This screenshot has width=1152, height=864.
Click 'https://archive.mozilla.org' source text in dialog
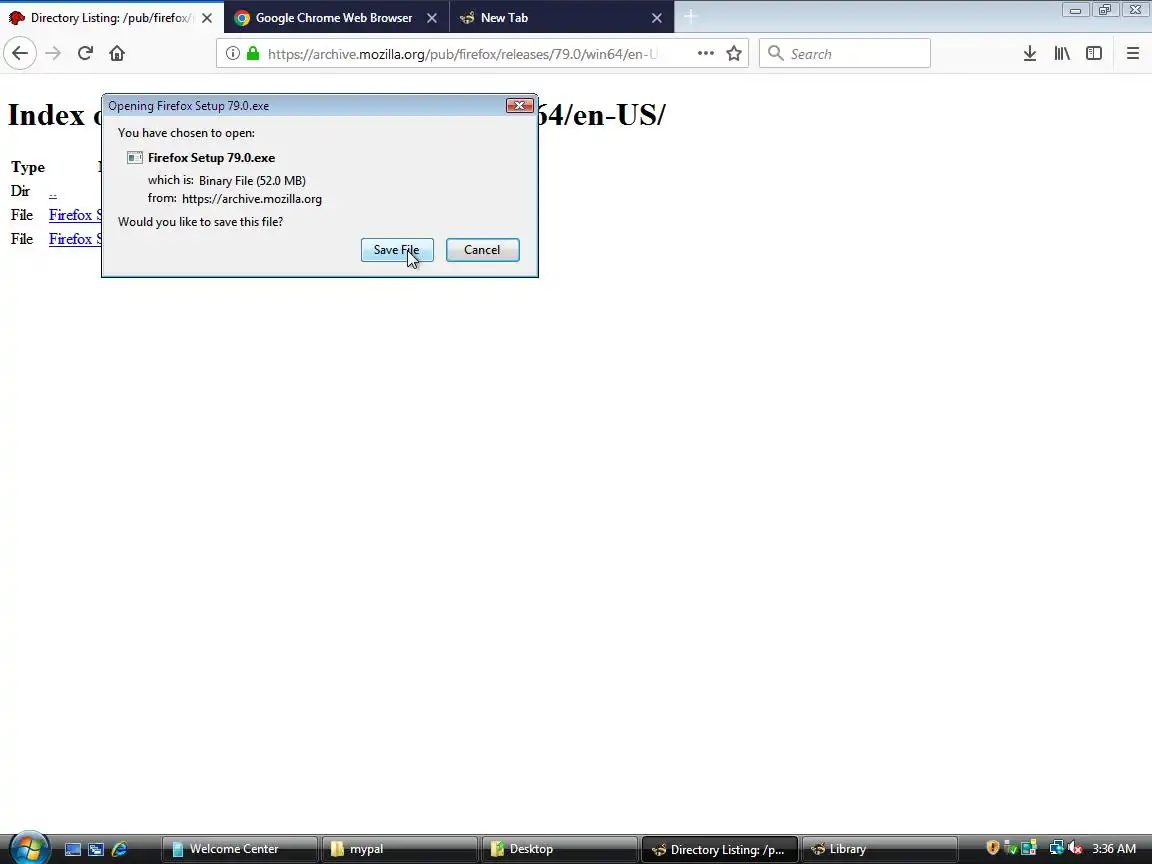coord(252,199)
